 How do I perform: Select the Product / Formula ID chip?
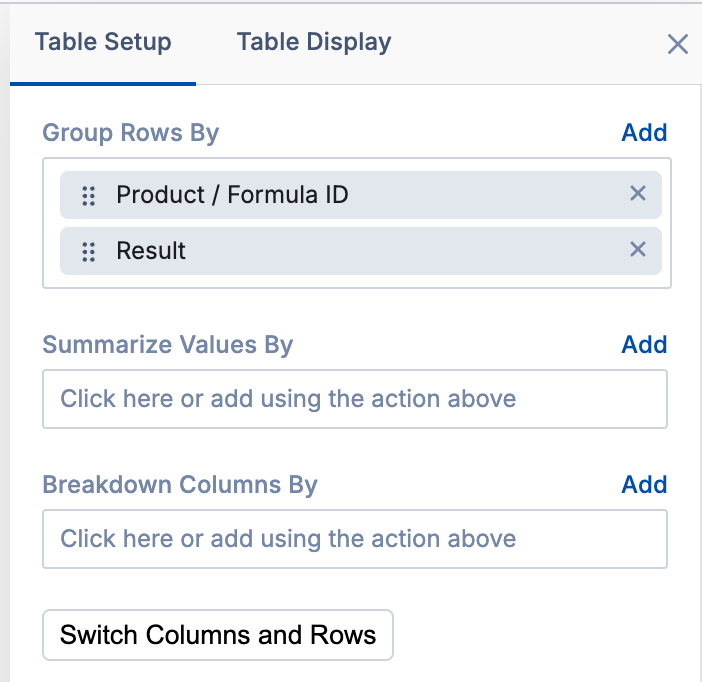[232, 195]
